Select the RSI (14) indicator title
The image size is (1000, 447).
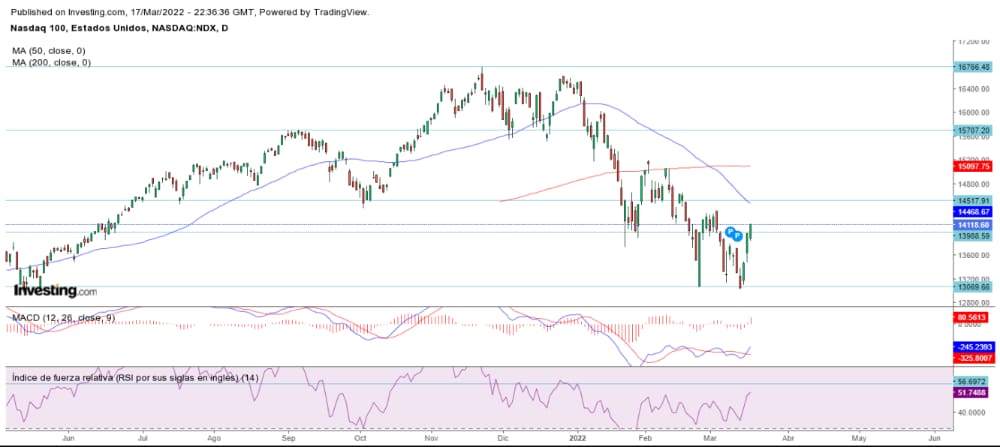pos(135,377)
